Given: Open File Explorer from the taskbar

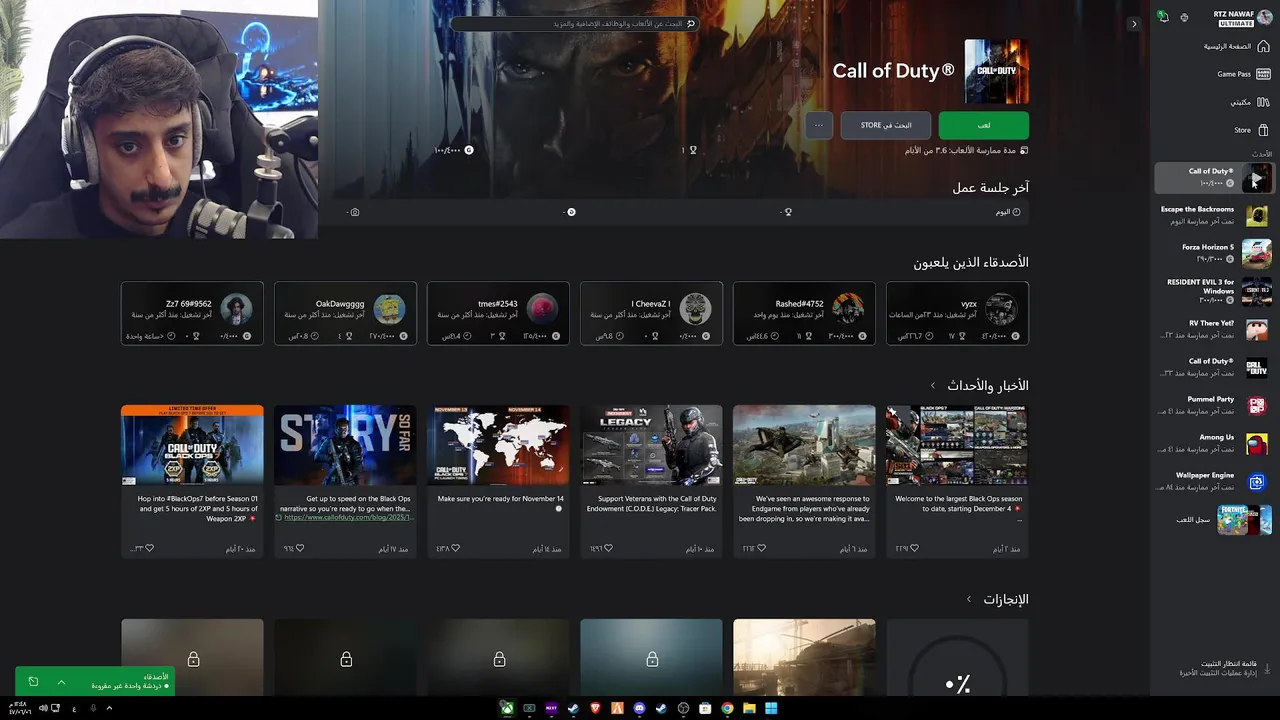Looking at the screenshot, I should coord(749,708).
